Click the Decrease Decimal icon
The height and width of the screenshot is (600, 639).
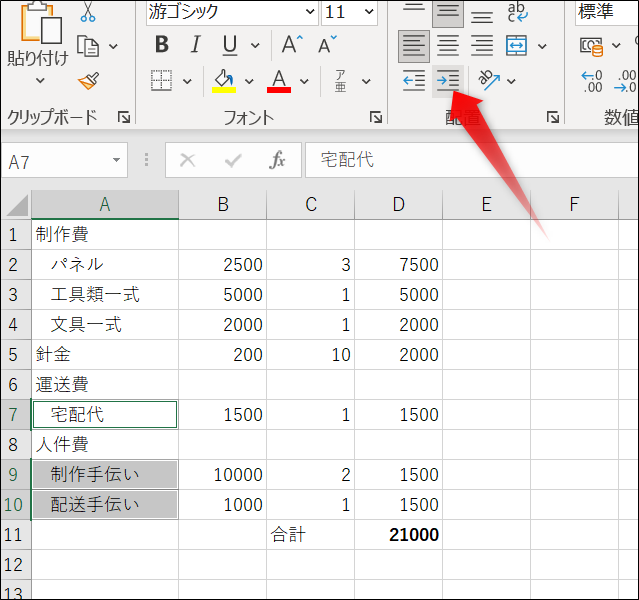(x=626, y=81)
